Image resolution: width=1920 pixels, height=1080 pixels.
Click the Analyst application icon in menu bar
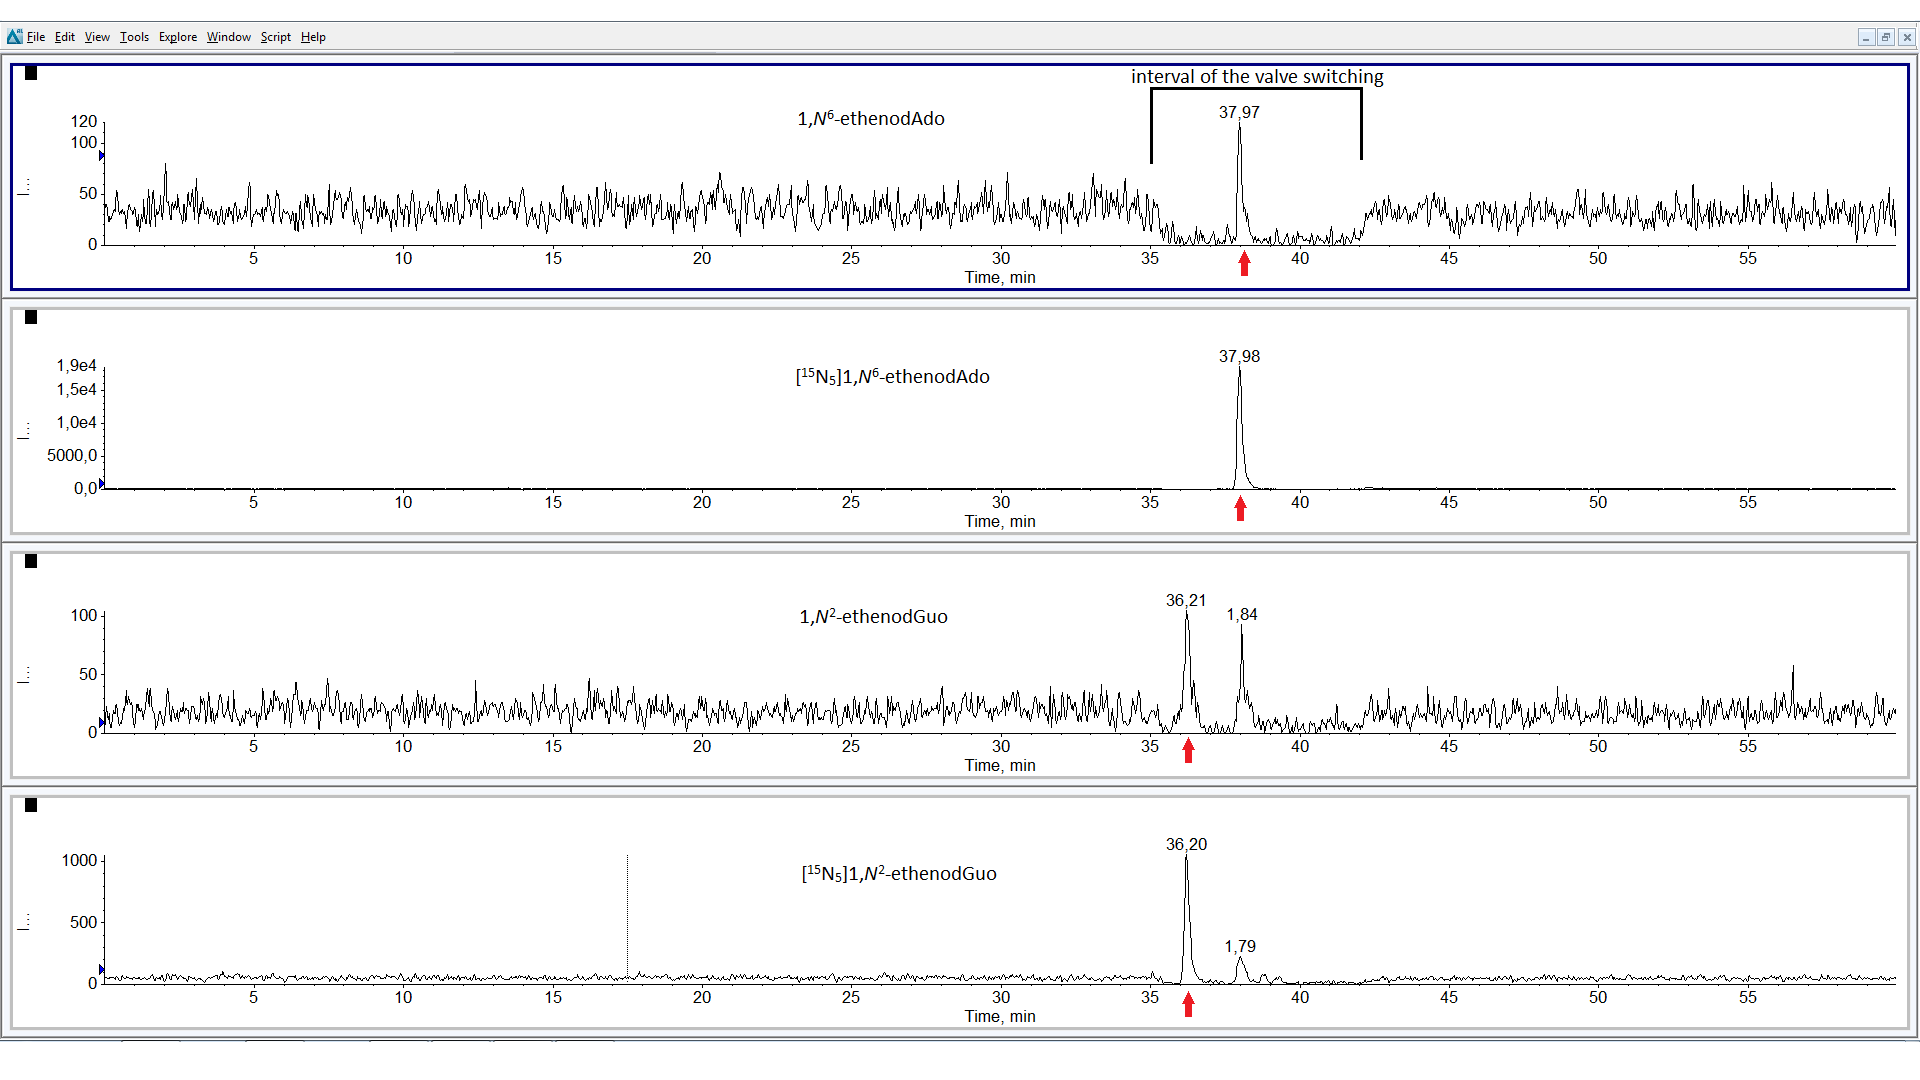tap(14, 37)
